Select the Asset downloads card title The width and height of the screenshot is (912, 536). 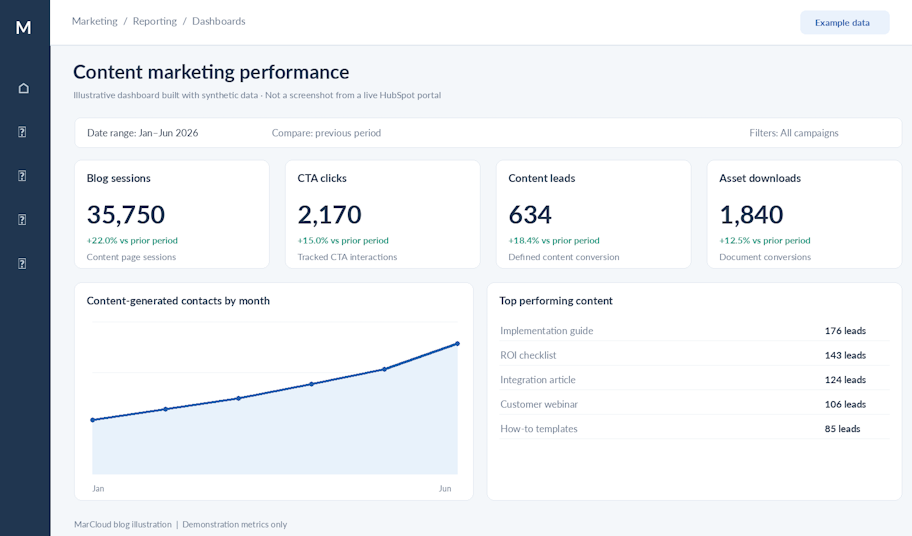pyautogui.click(x=760, y=178)
